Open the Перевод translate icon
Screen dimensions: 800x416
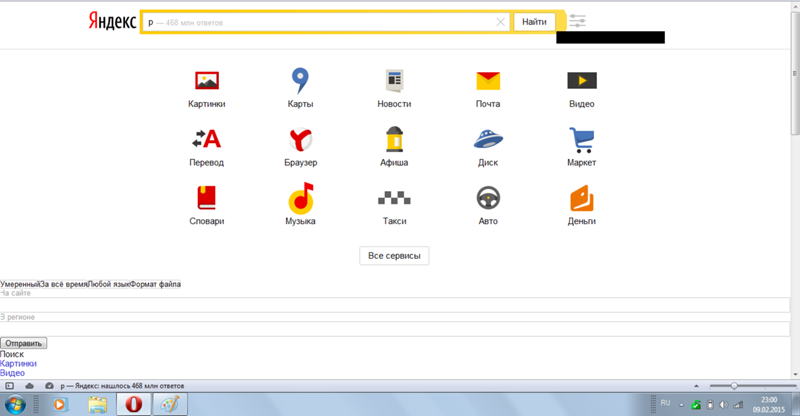click(207, 139)
